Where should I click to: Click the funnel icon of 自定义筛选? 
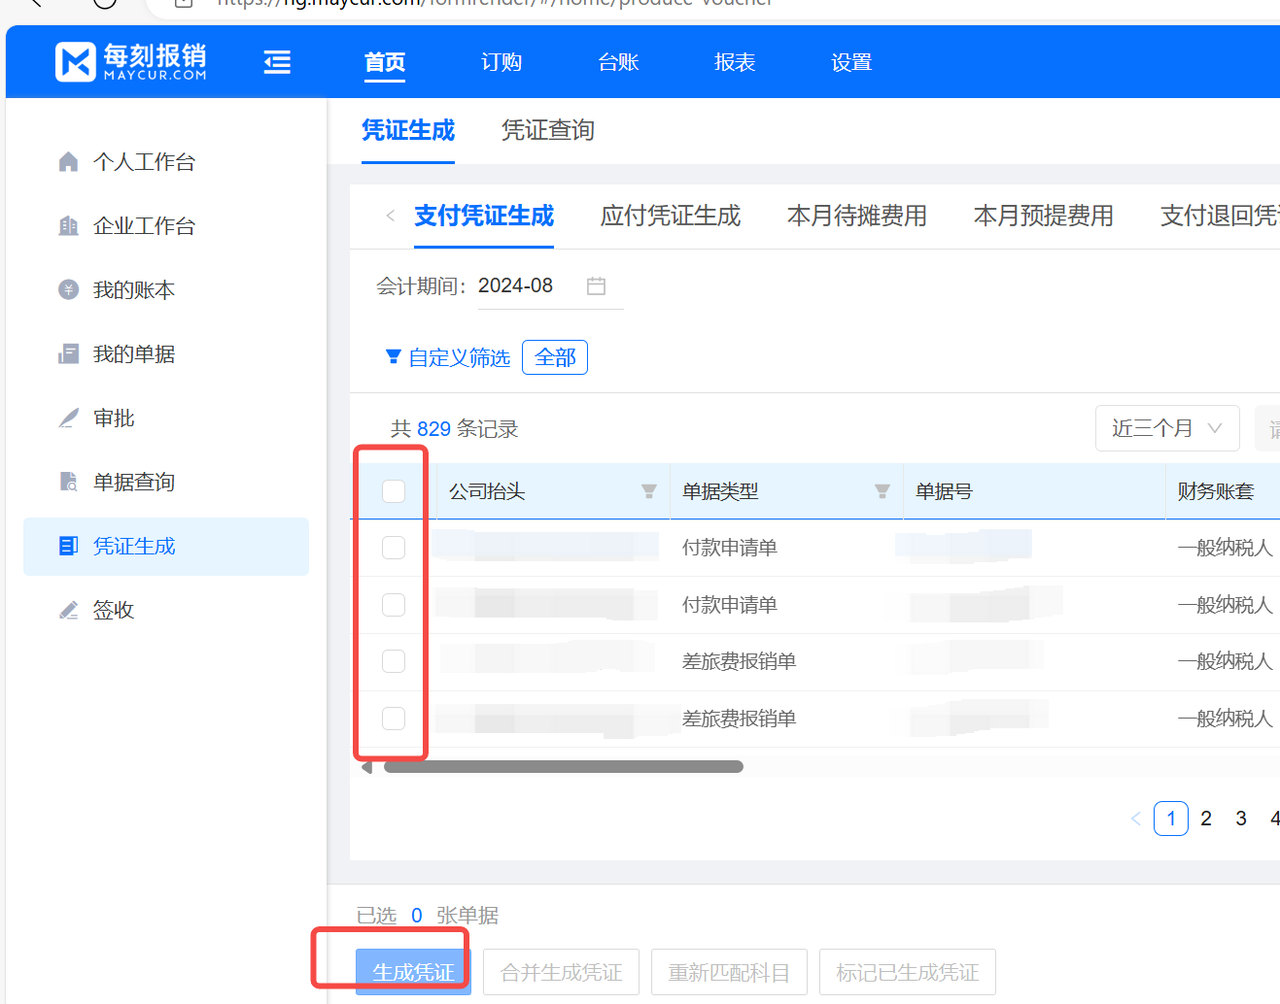pos(393,357)
